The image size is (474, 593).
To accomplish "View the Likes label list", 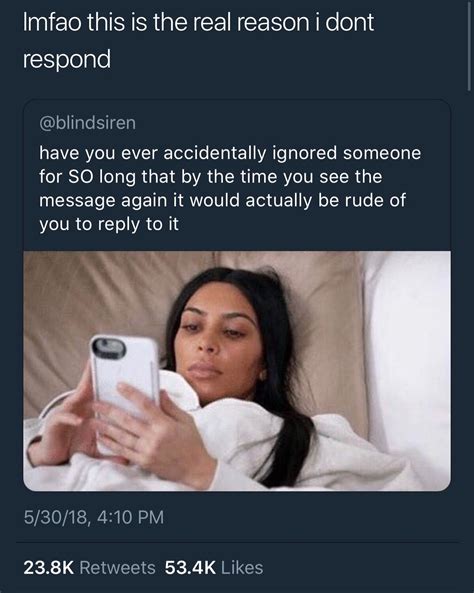I will 242,568.
